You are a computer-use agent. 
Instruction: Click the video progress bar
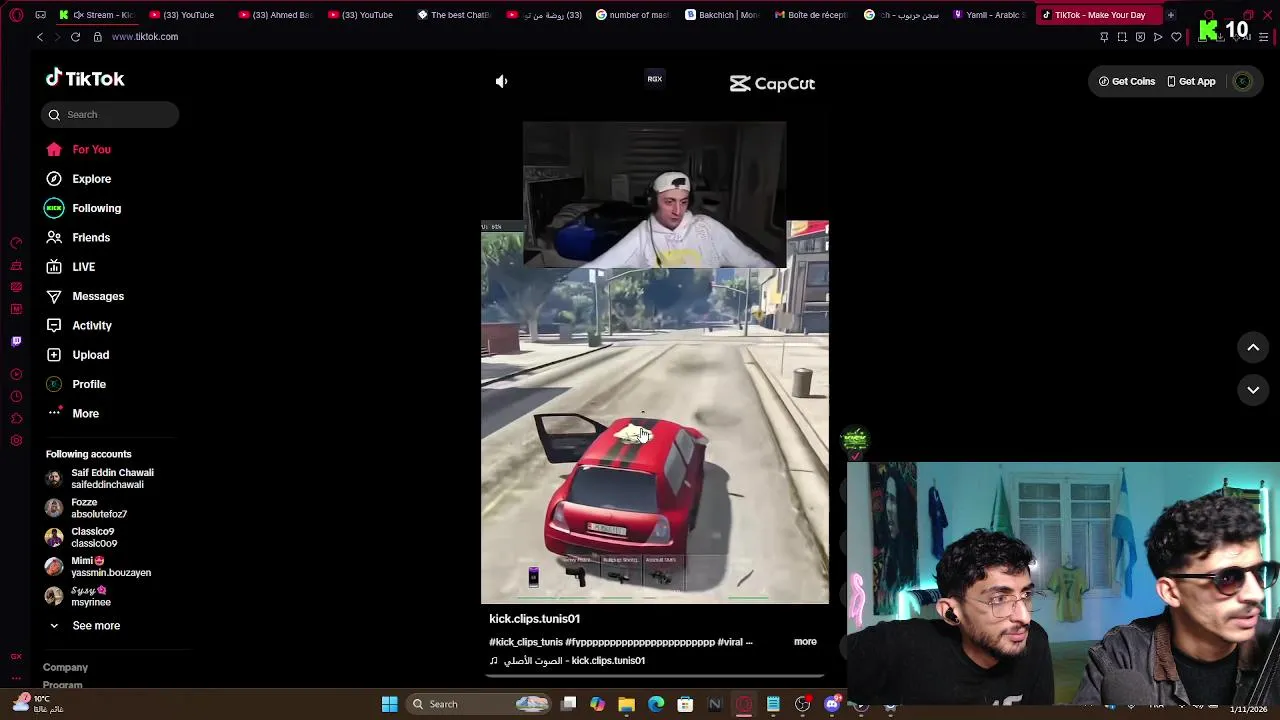coord(655,676)
